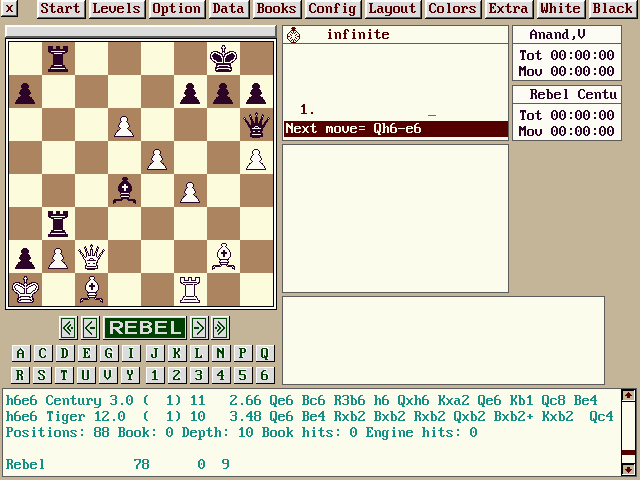The height and width of the screenshot is (480, 640).
Task: Open the Colors menu
Action: [x=452, y=9]
